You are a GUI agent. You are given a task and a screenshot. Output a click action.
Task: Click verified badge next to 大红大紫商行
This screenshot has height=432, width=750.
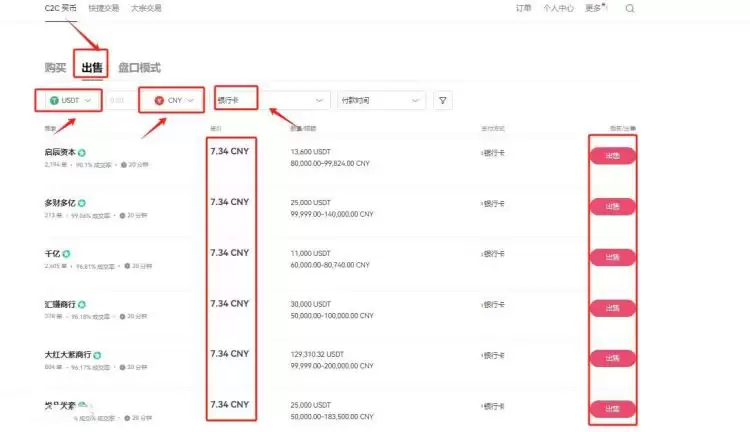coord(98,354)
